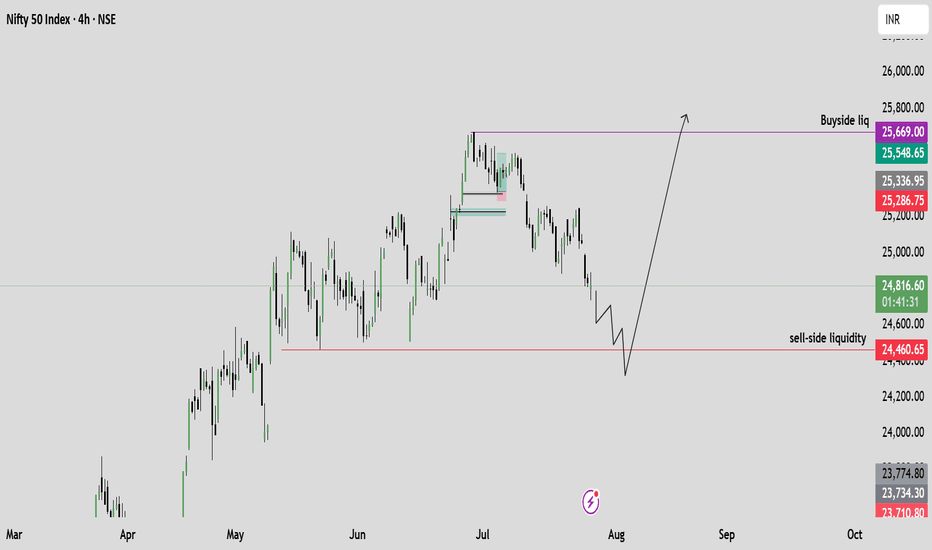Viewport: 932px width, 550px height.
Task: Click the current price 24,816.60 label
Action: pos(902,286)
